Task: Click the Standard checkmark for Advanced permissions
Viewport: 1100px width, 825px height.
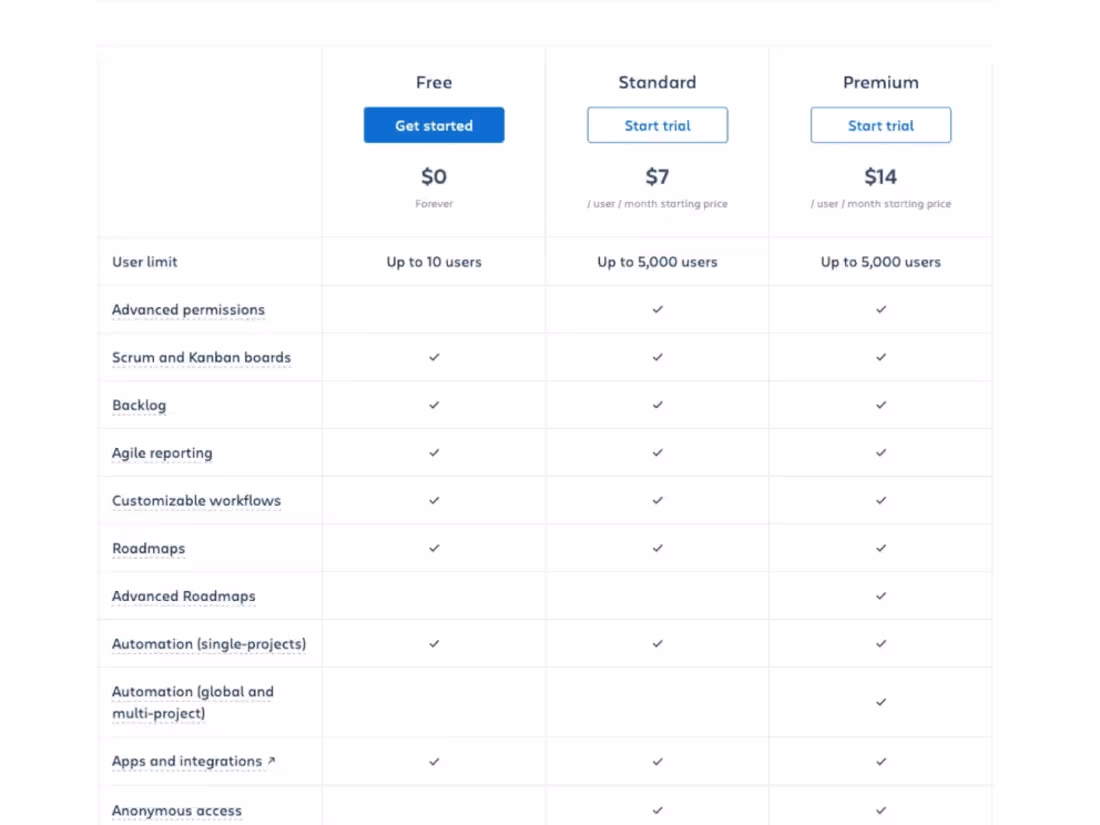Action: click(x=657, y=310)
